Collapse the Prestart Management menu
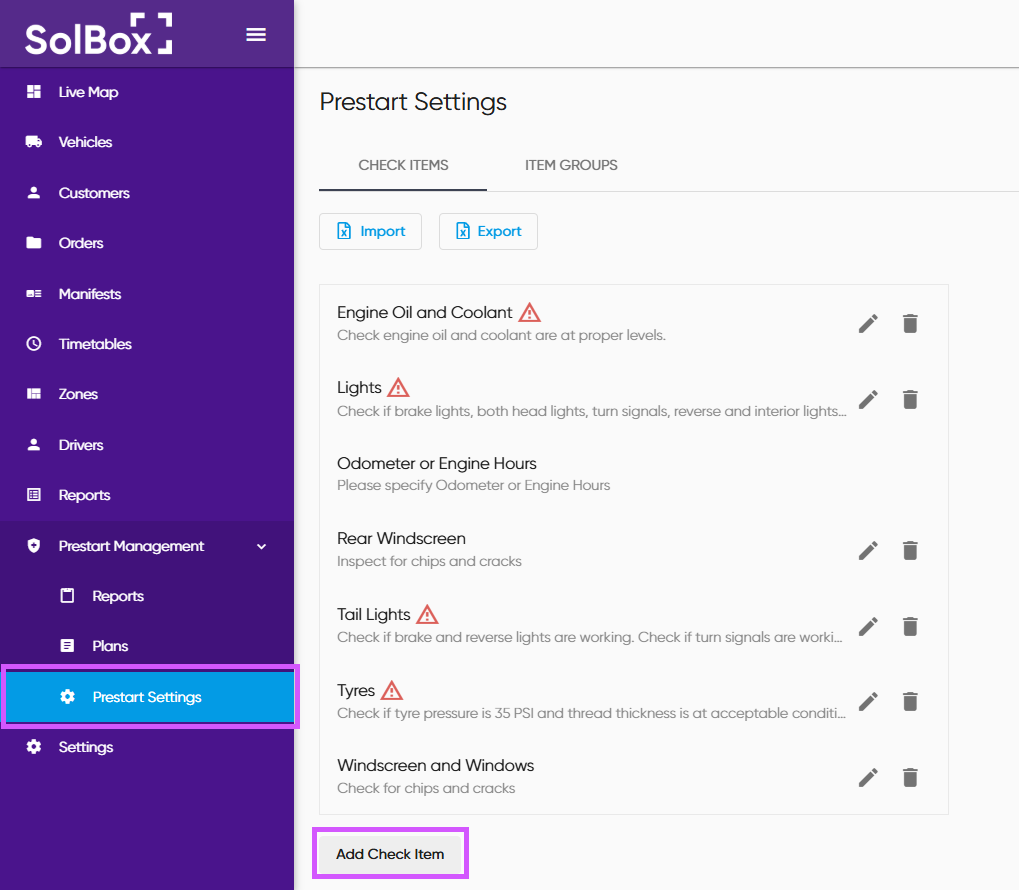Screen dimensions: 1019x890 [262, 546]
